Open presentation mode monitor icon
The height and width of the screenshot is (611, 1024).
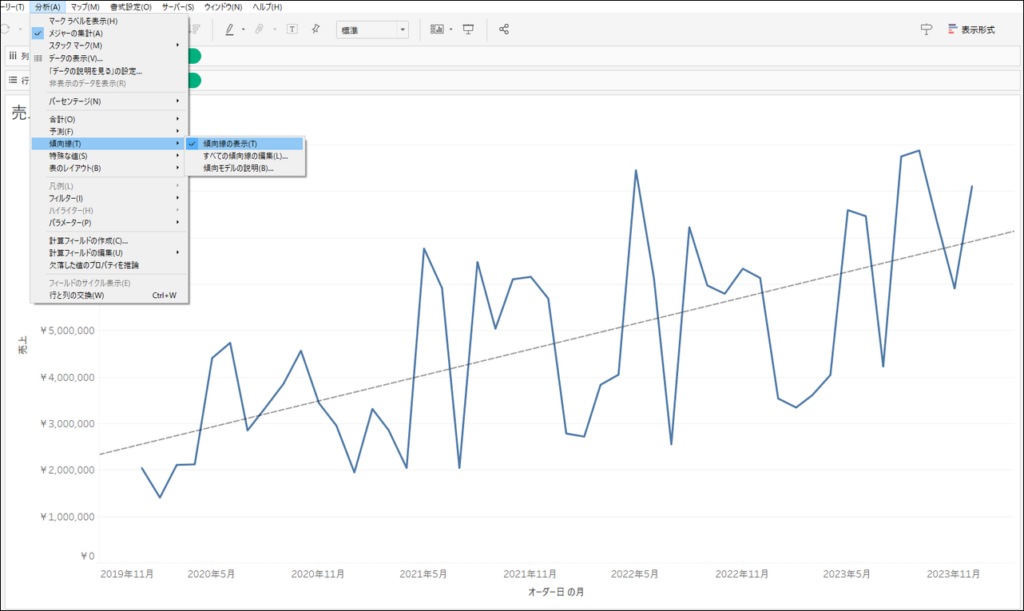pyautogui.click(x=468, y=29)
